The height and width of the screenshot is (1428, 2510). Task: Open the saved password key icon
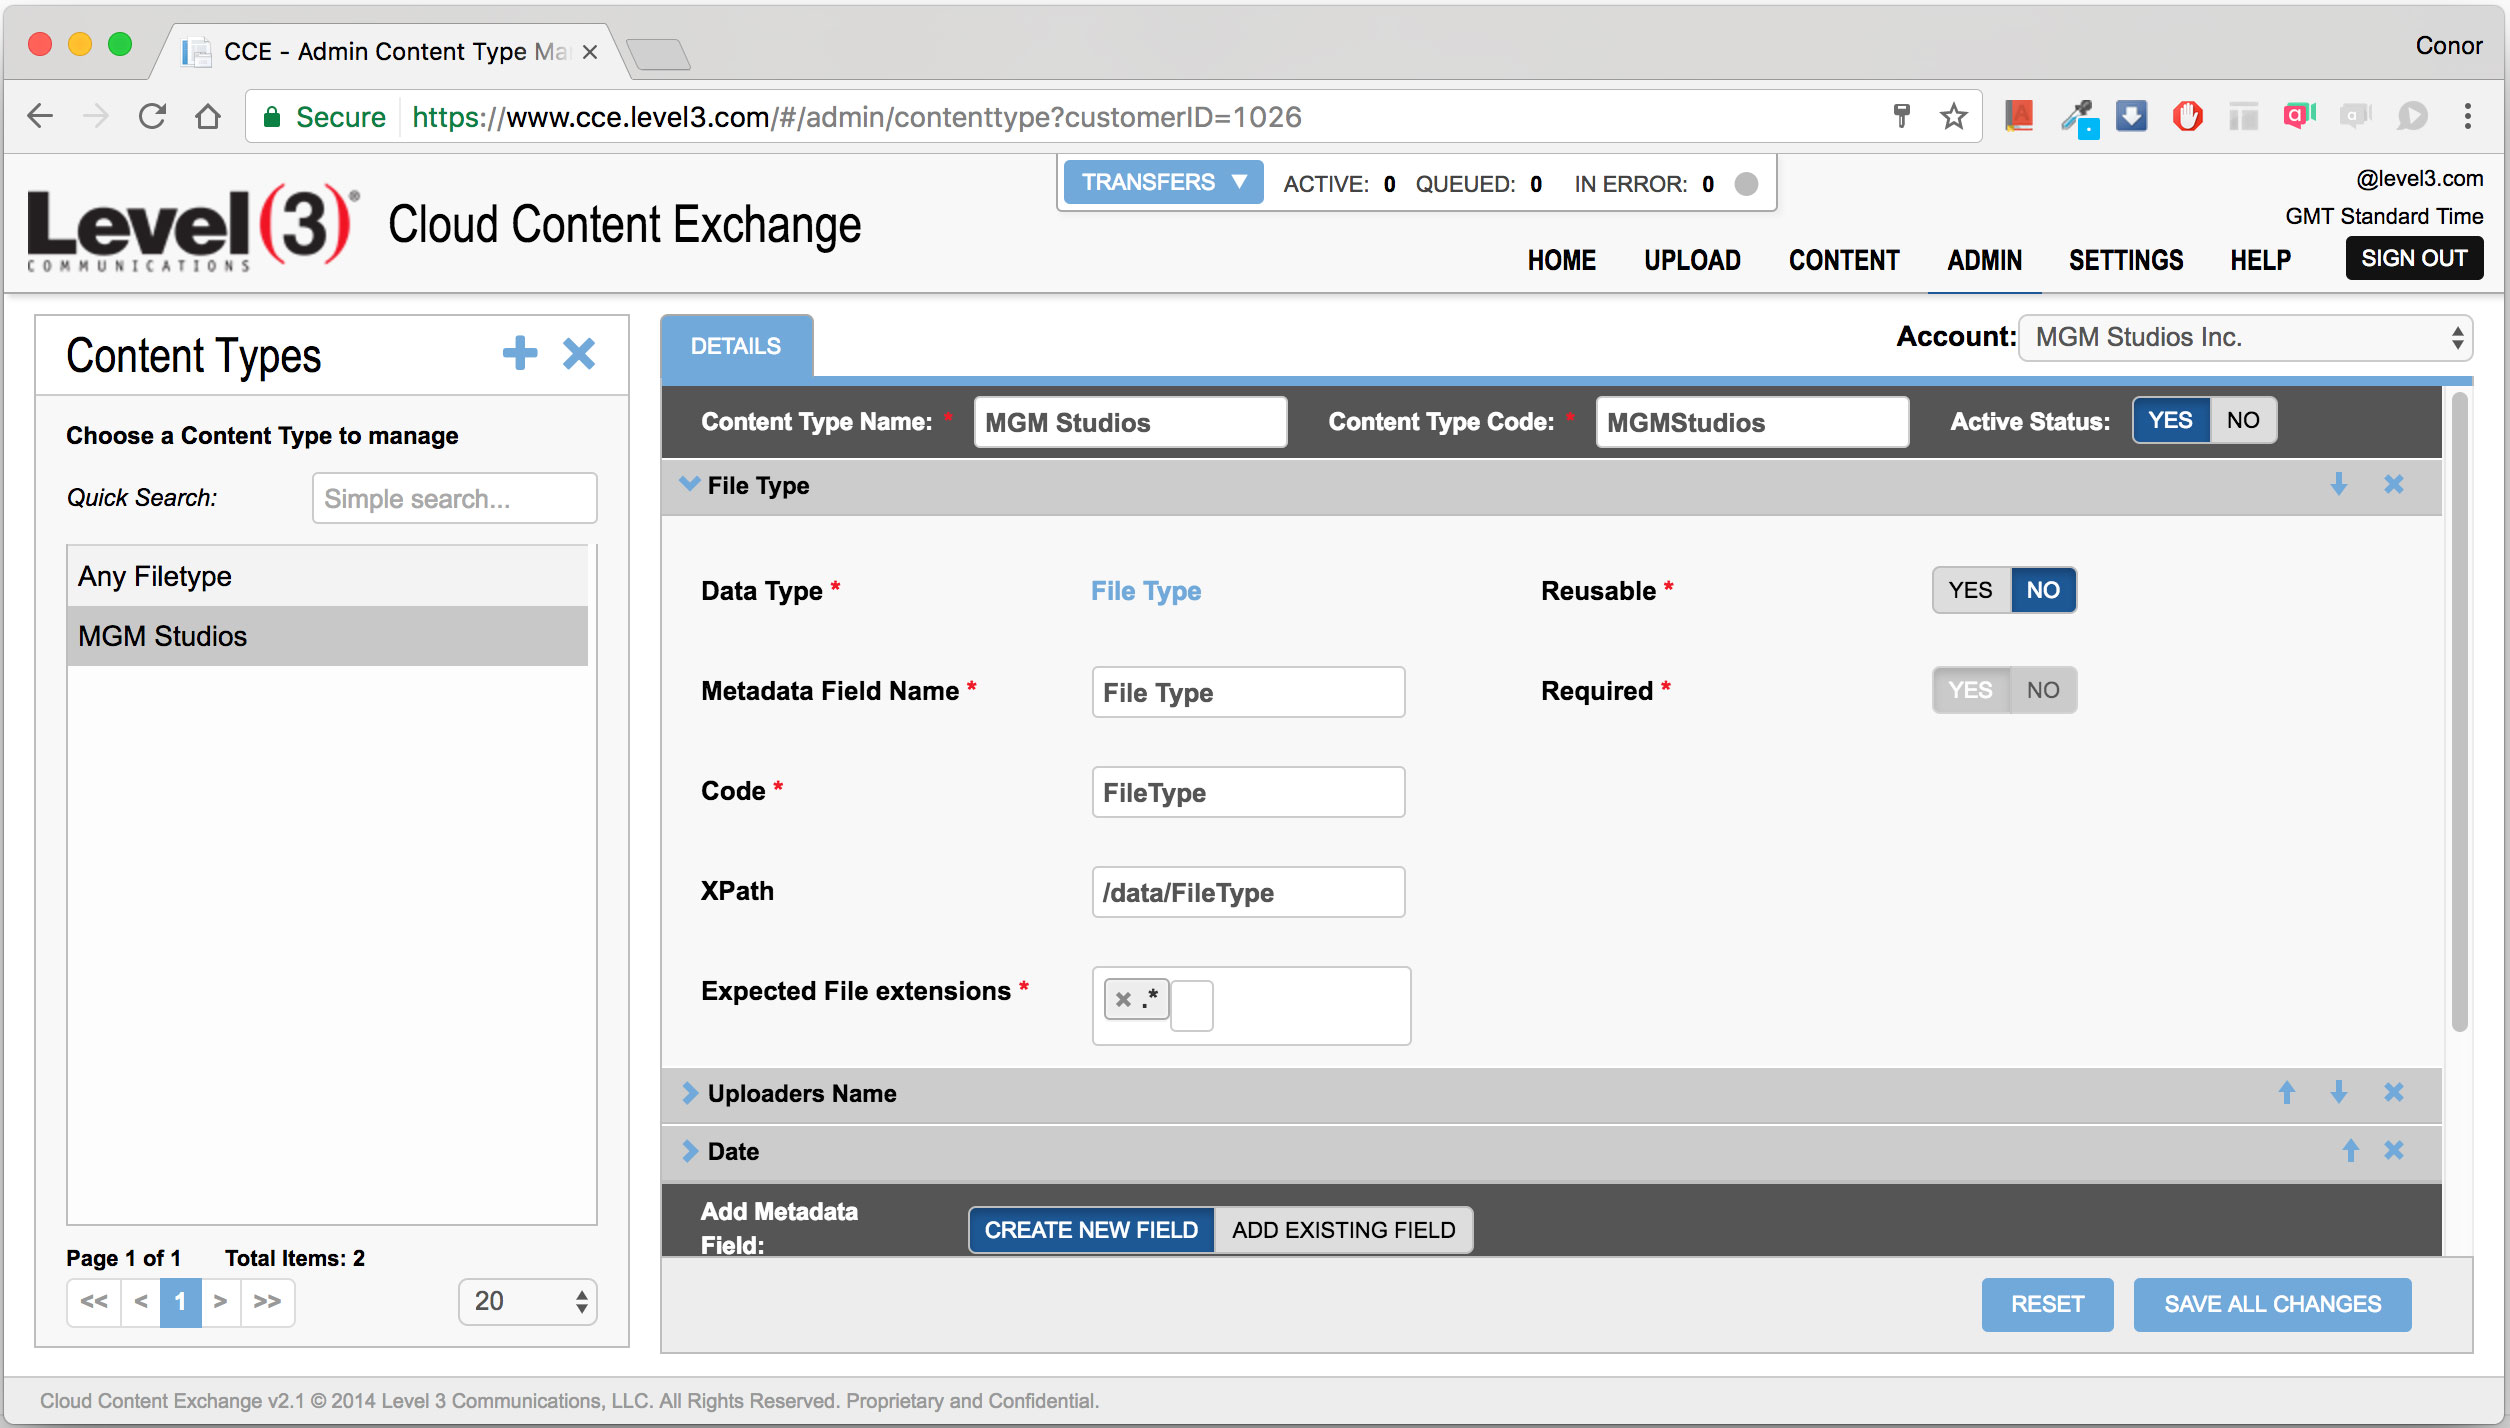(1901, 116)
